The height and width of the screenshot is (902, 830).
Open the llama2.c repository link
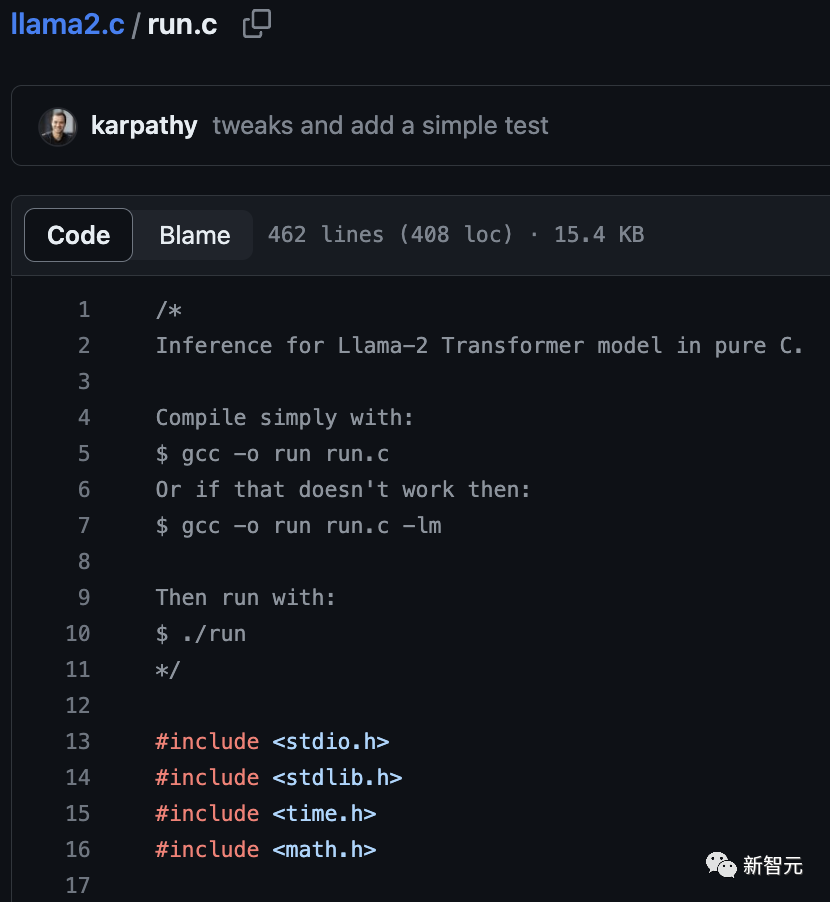click(67, 24)
